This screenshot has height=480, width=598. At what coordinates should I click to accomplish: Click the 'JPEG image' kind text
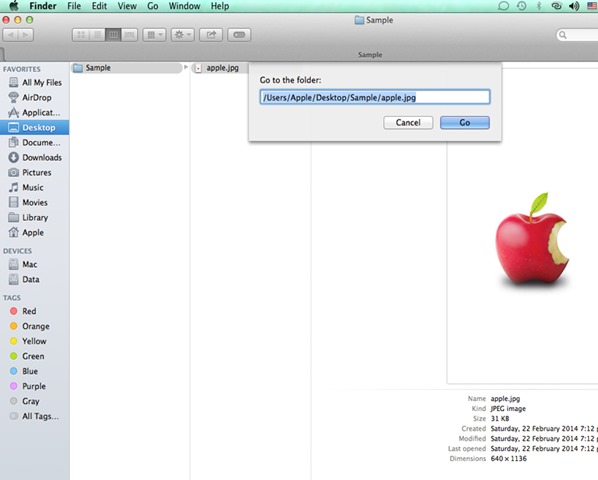click(x=508, y=409)
